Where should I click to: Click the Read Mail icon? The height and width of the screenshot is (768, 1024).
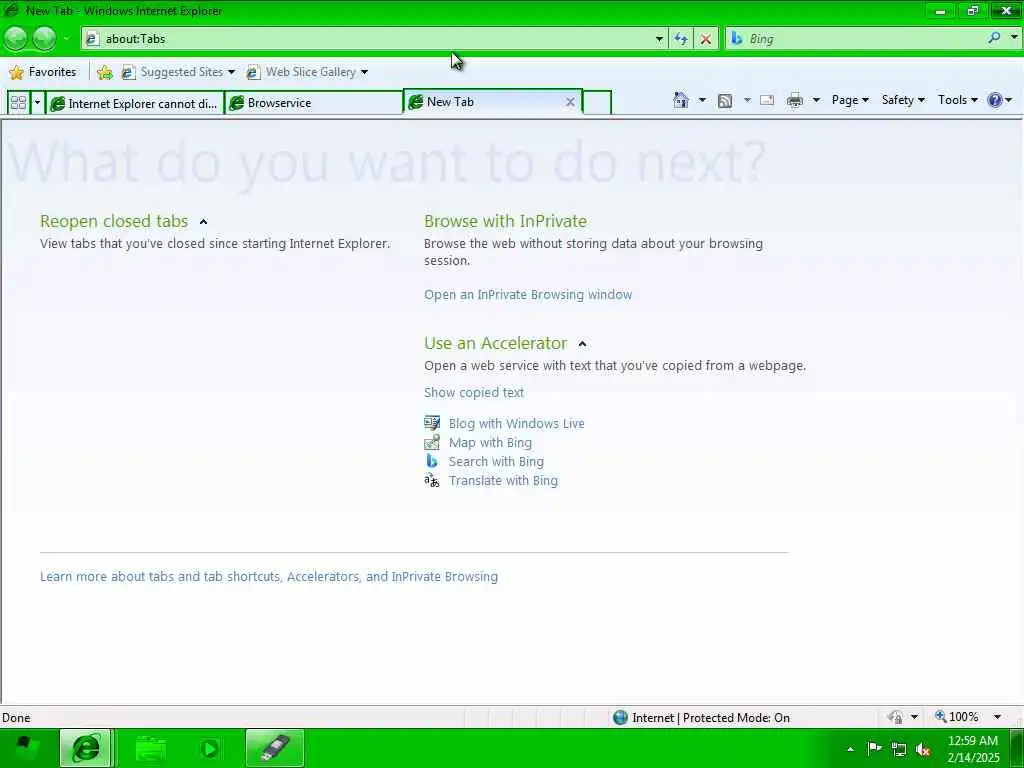point(767,100)
